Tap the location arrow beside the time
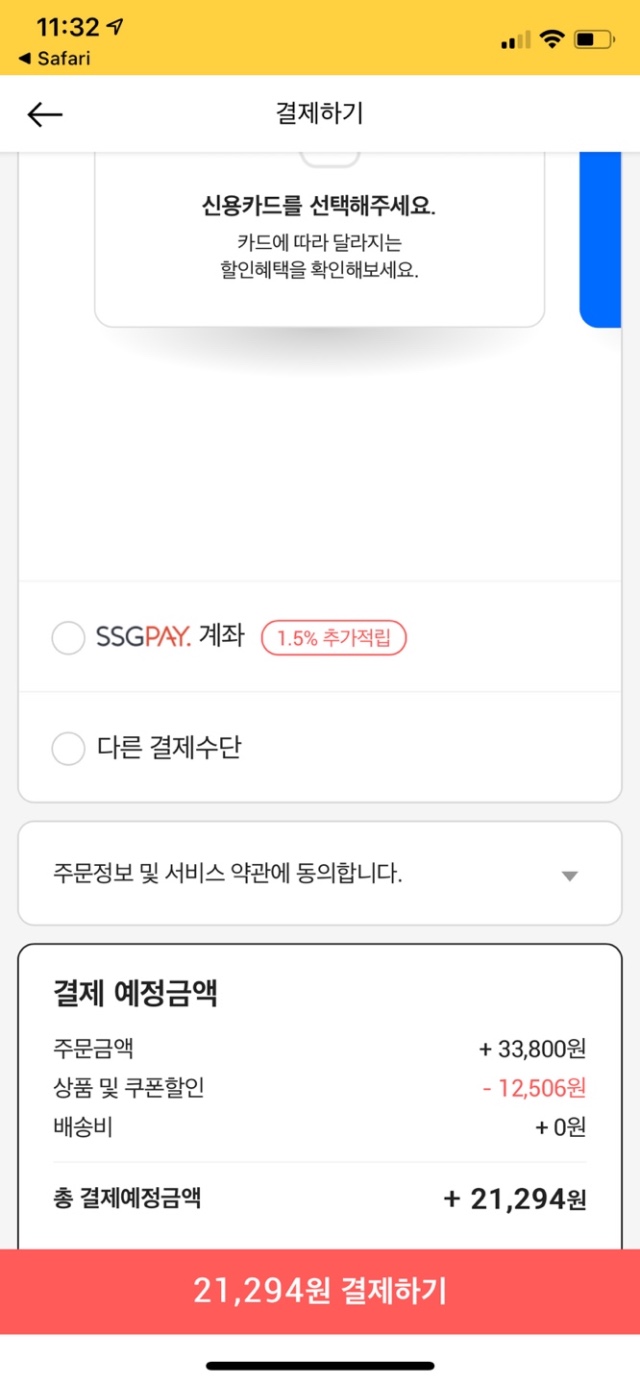Image resolution: width=640 pixels, height=1384 pixels. tap(115, 27)
